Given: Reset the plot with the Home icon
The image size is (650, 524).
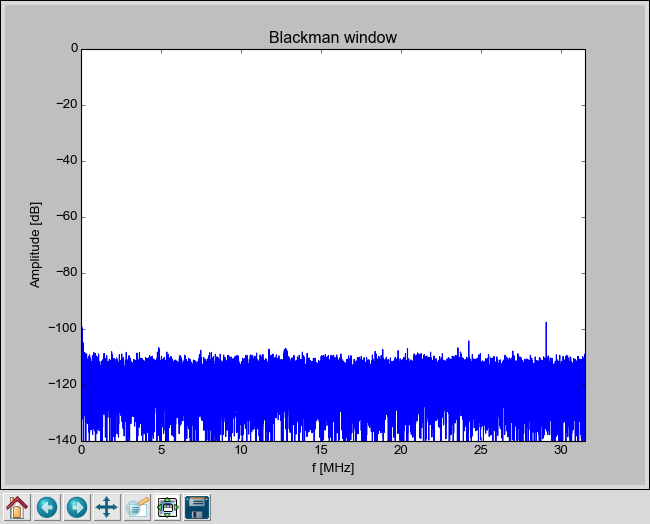Looking at the screenshot, I should [17, 507].
